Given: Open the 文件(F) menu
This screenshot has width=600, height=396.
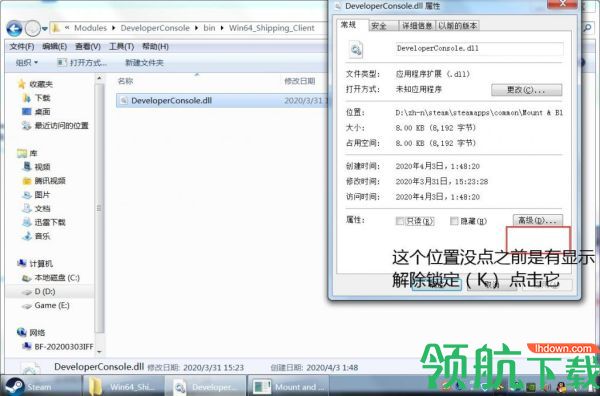Looking at the screenshot, I should coord(22,47).
